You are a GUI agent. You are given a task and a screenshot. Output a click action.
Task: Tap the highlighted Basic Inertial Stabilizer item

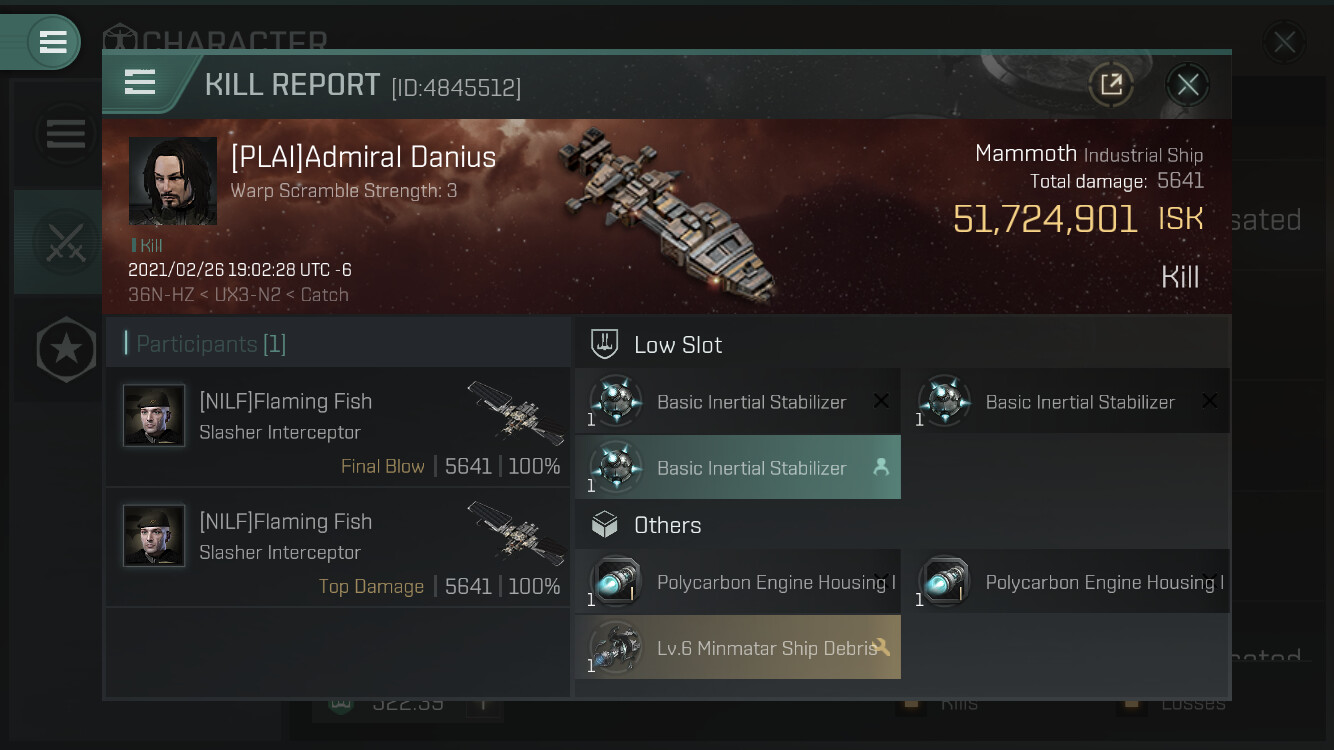[738, 468]
